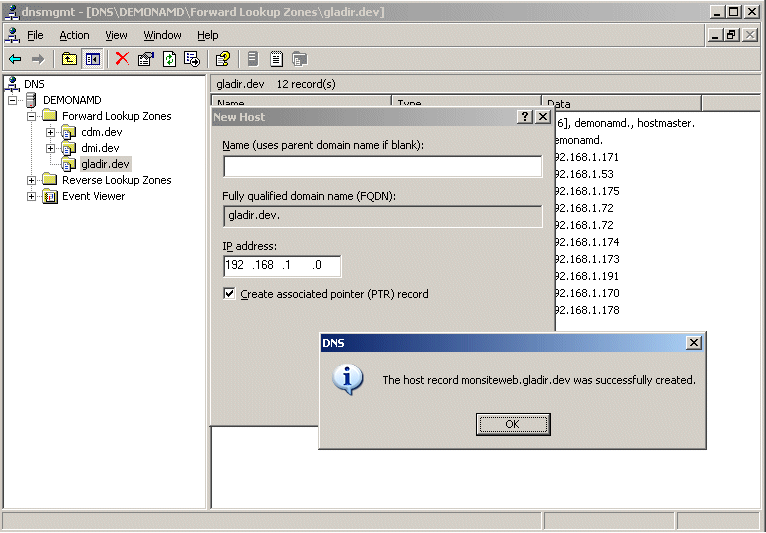The width and height of the screenshot is (766, 533).
Task: Click the DNS root icon in tree
Action: tap(13, 84)
